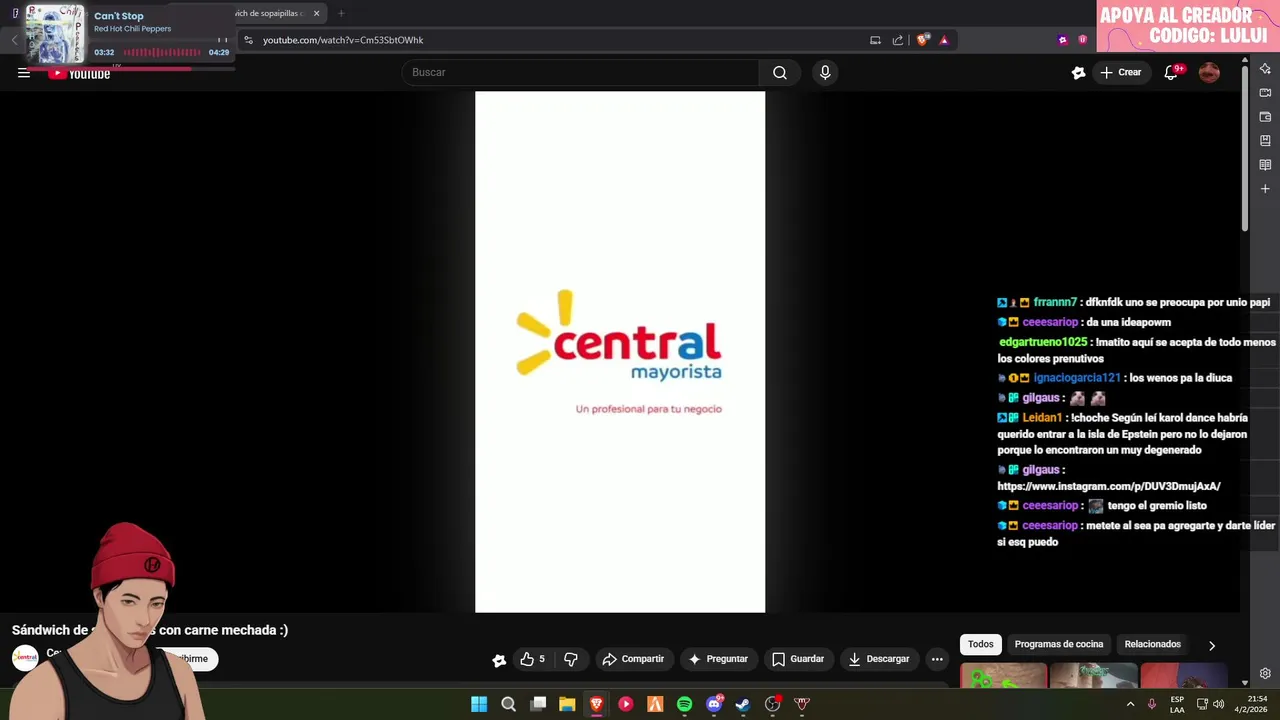Add a sidebar item with the plus icon
Viewport: 1280px width, 720px height.
(1265, 189)
